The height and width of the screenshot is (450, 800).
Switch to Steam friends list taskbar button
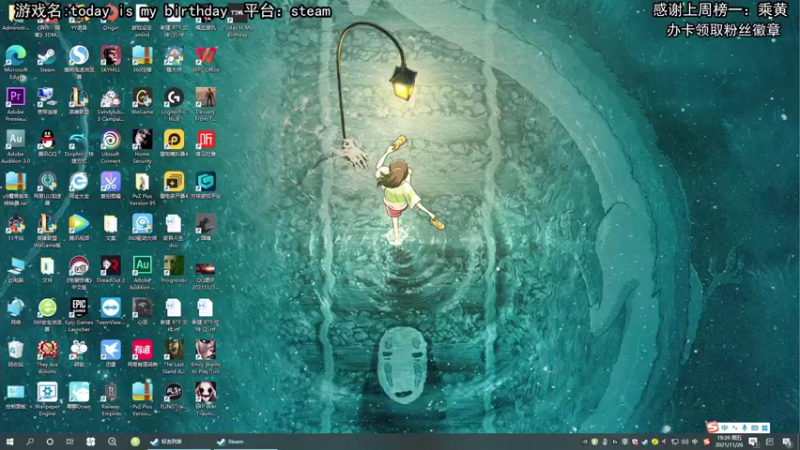point(179,442)
